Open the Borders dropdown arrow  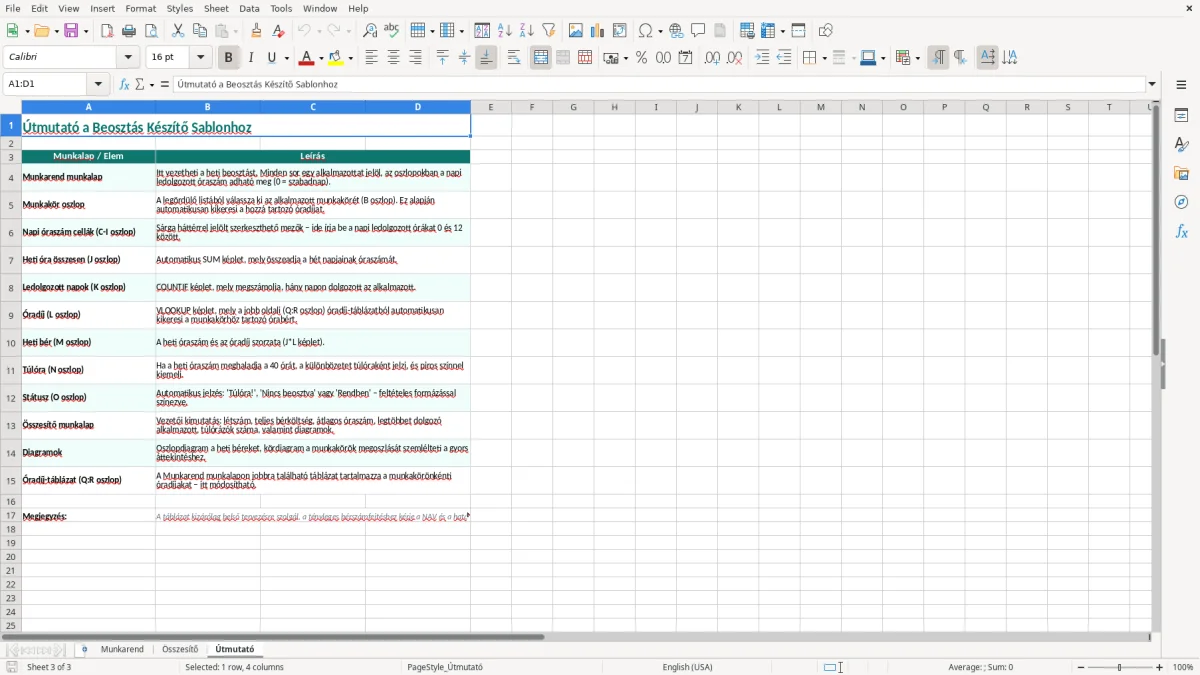823,58
